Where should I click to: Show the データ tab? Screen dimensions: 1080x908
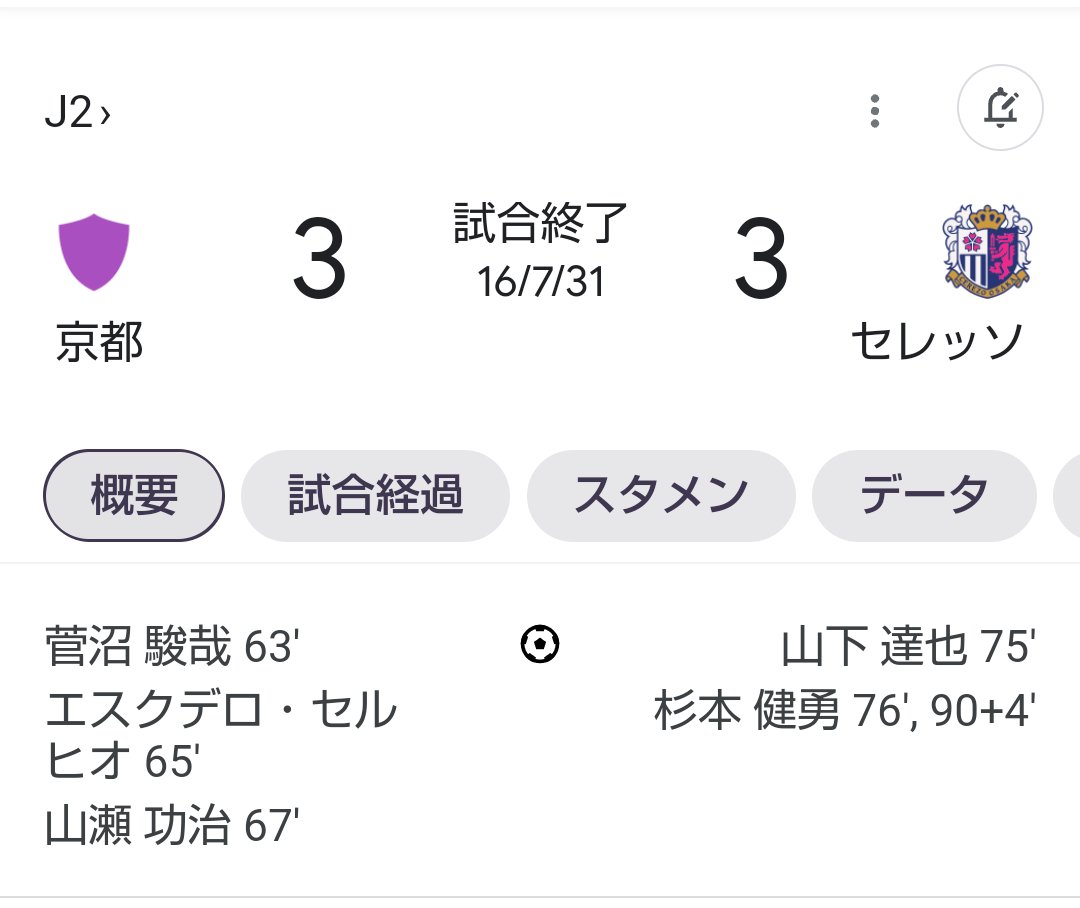[924, 495]
